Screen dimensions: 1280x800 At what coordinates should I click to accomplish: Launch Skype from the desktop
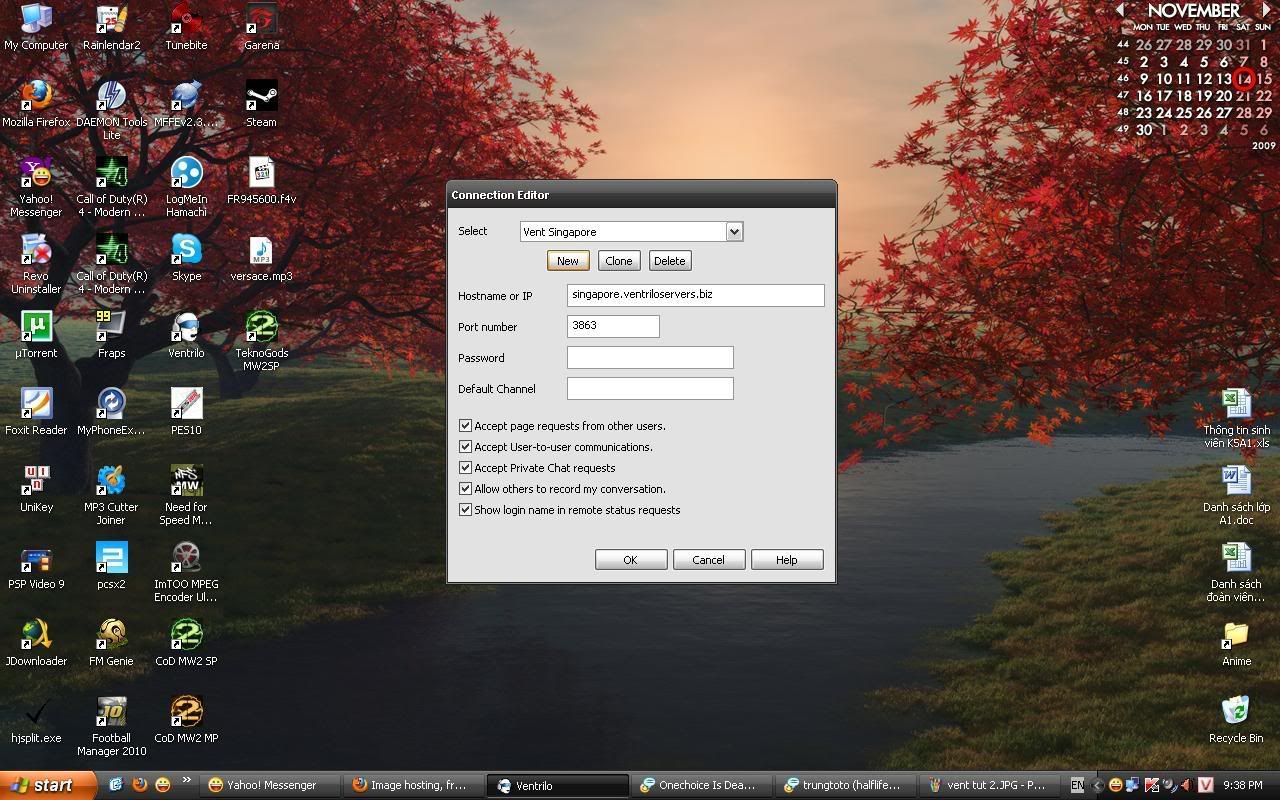[186, 258]
